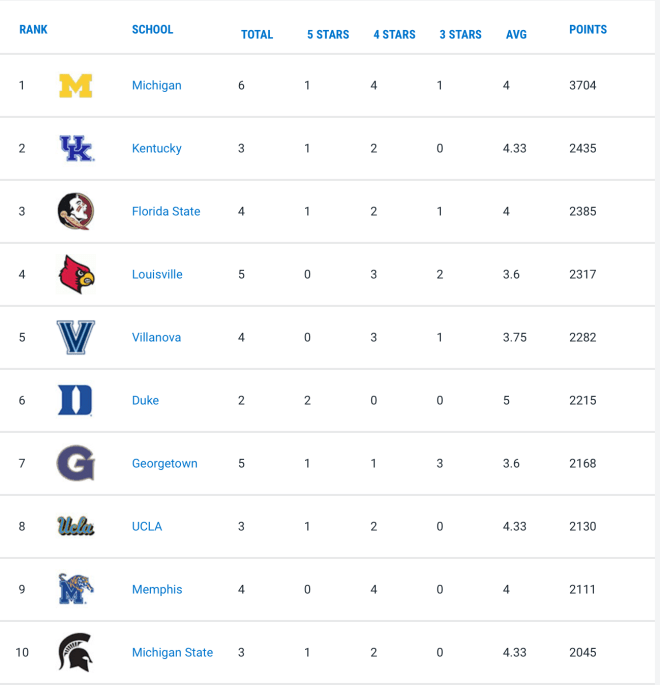The width and height of the screenshot is (660, 685).
Task: Click the Duke D logo
Action: point(75,400)
